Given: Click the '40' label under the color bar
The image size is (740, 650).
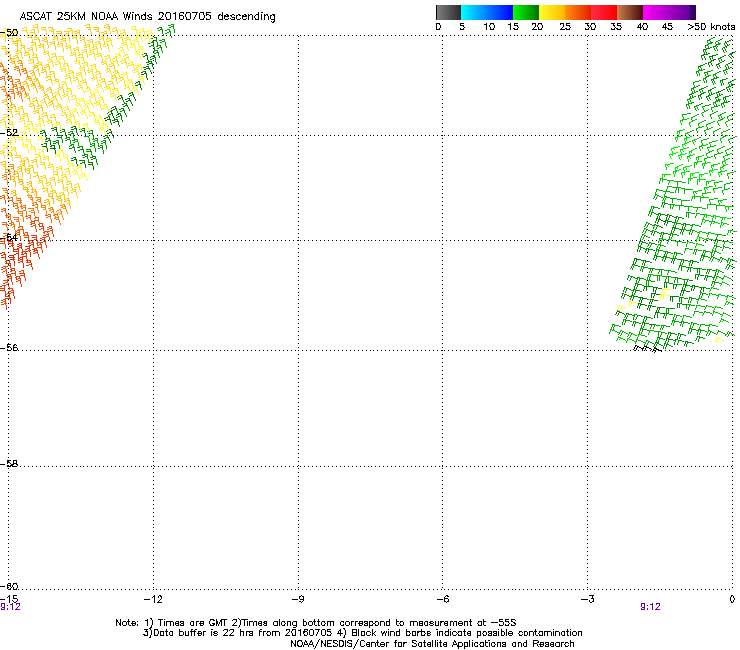Looking at the screenshot, I should (642, 27).
